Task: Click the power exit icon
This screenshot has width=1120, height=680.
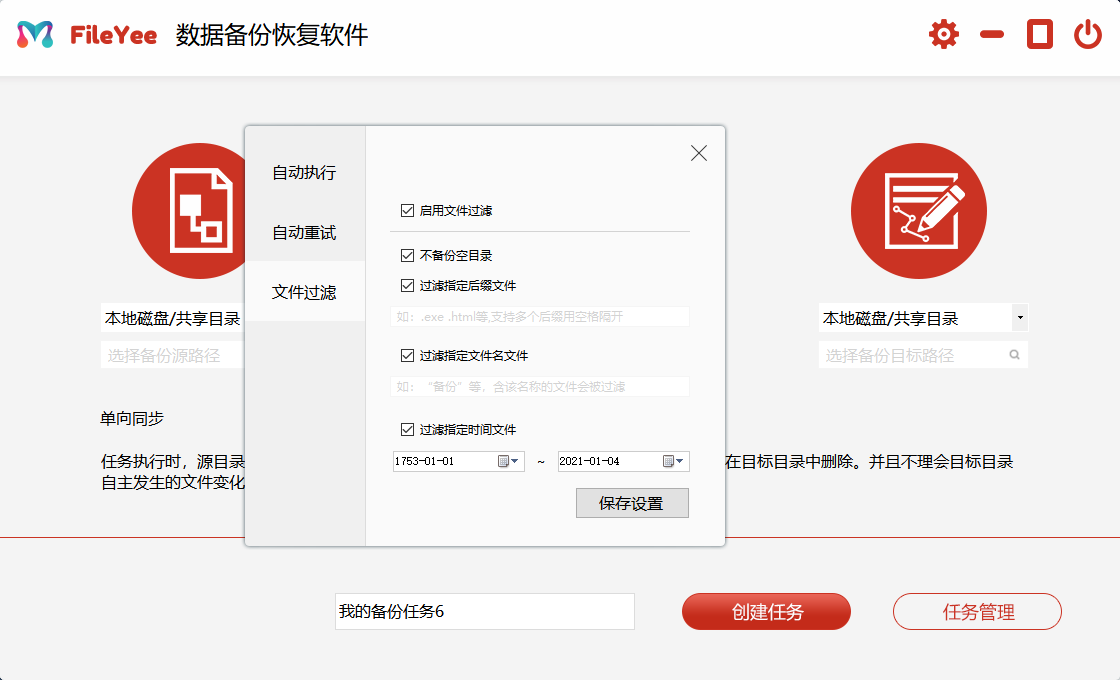Action: click(x=1088, y=33)
